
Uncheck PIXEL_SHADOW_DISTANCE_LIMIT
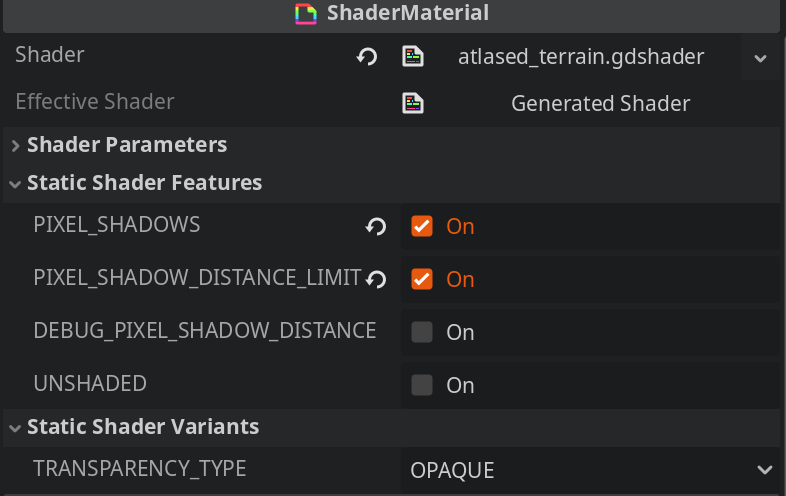(x=422, y=279)
